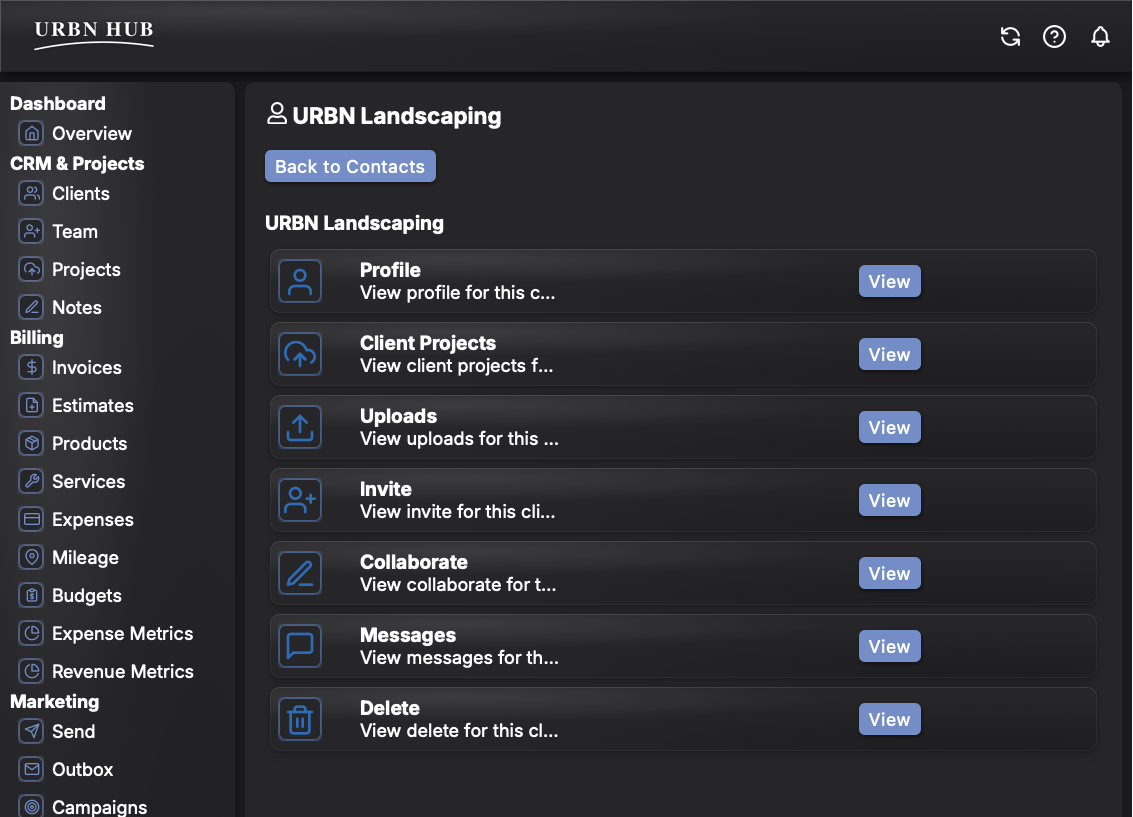Click the Services wrench icon
Viewport: 1133px width, 817px height.
click(x=32, y=482)
